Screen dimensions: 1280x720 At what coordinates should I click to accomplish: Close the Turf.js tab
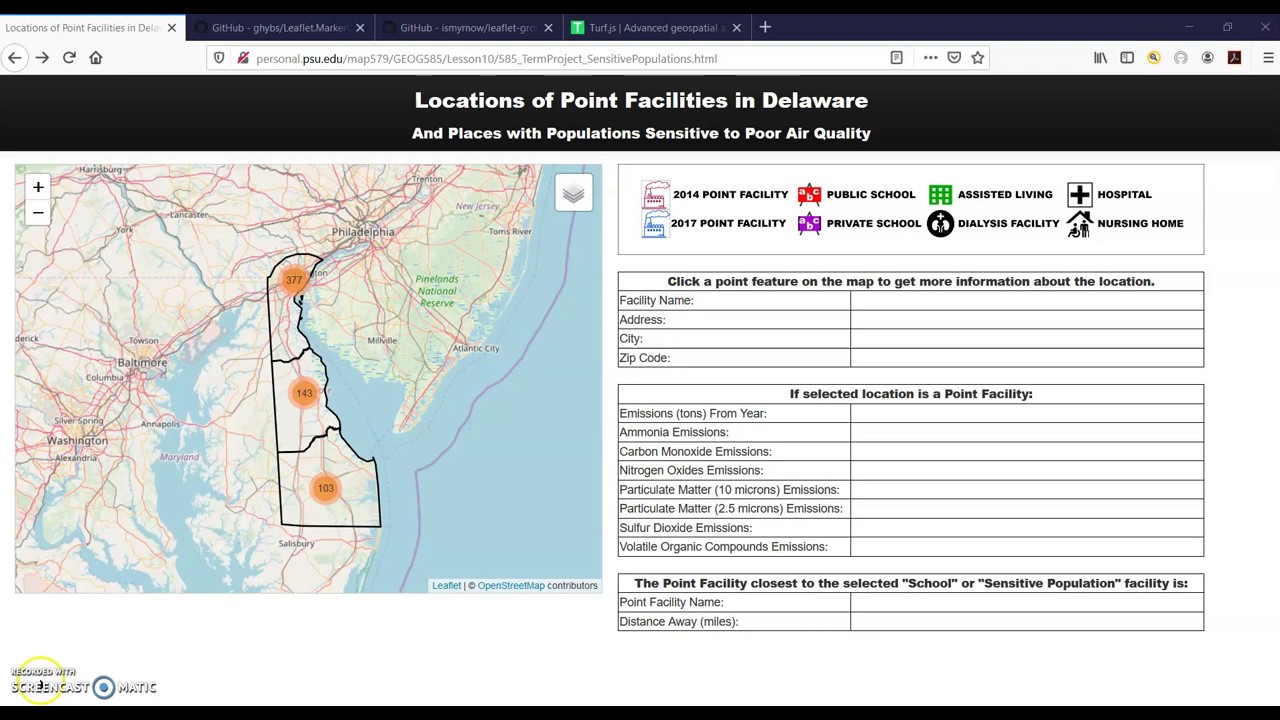click(736, 28)
